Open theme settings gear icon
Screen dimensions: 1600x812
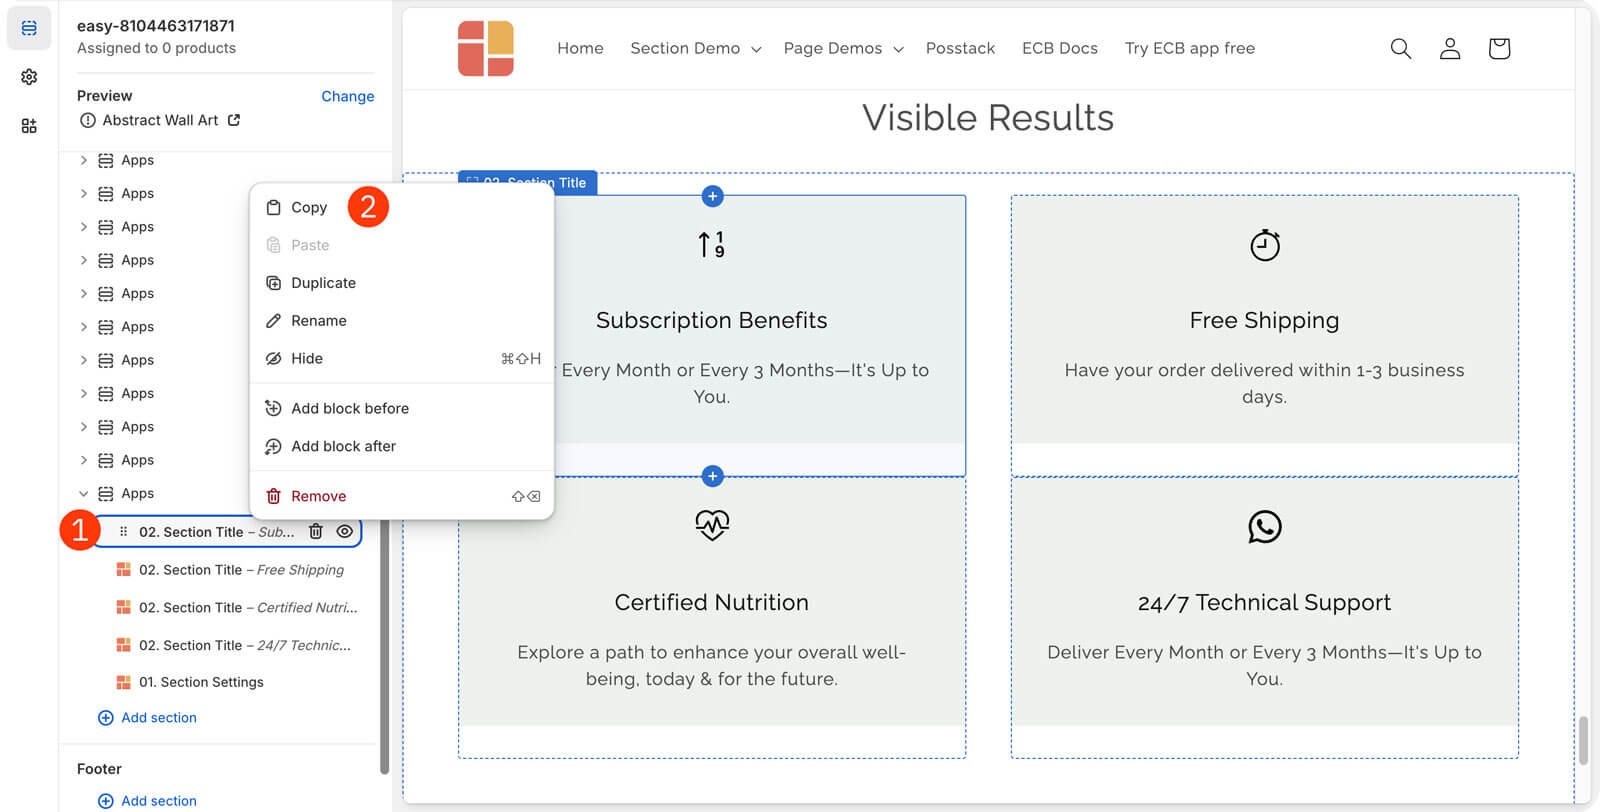tap(29, 77)
